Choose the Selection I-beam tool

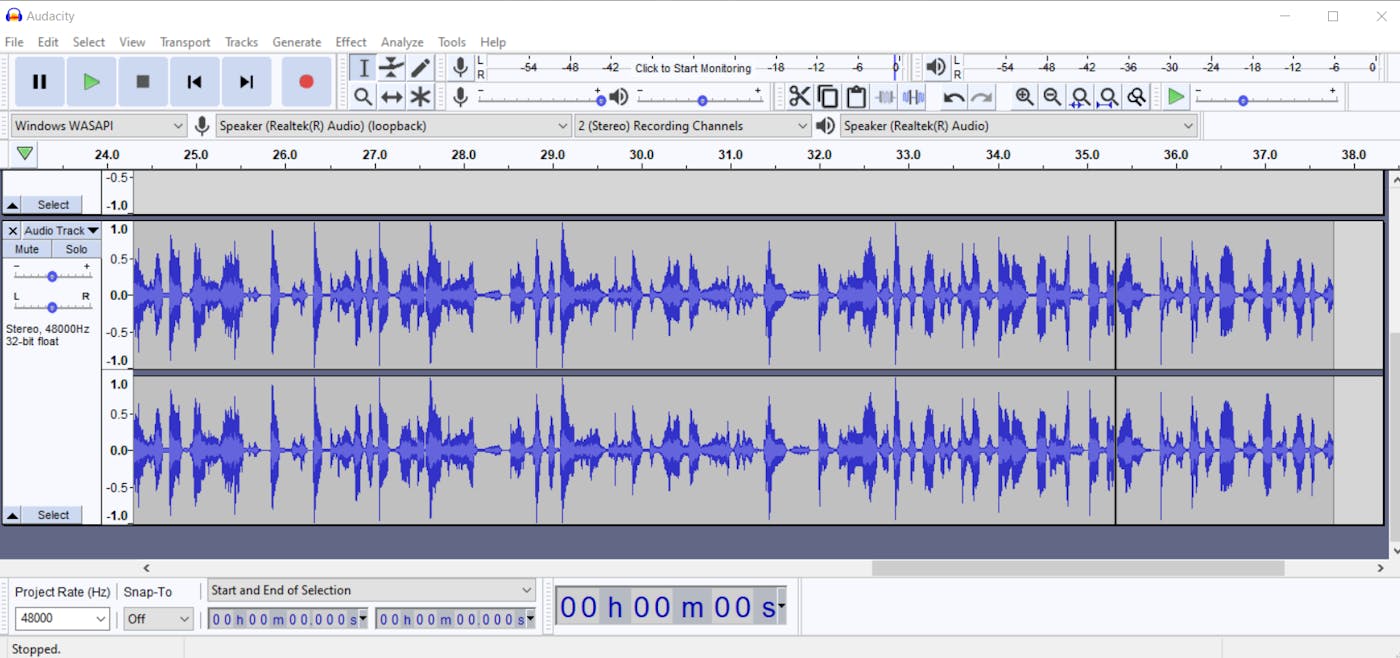pyautogui.click(x=363, y=68)
